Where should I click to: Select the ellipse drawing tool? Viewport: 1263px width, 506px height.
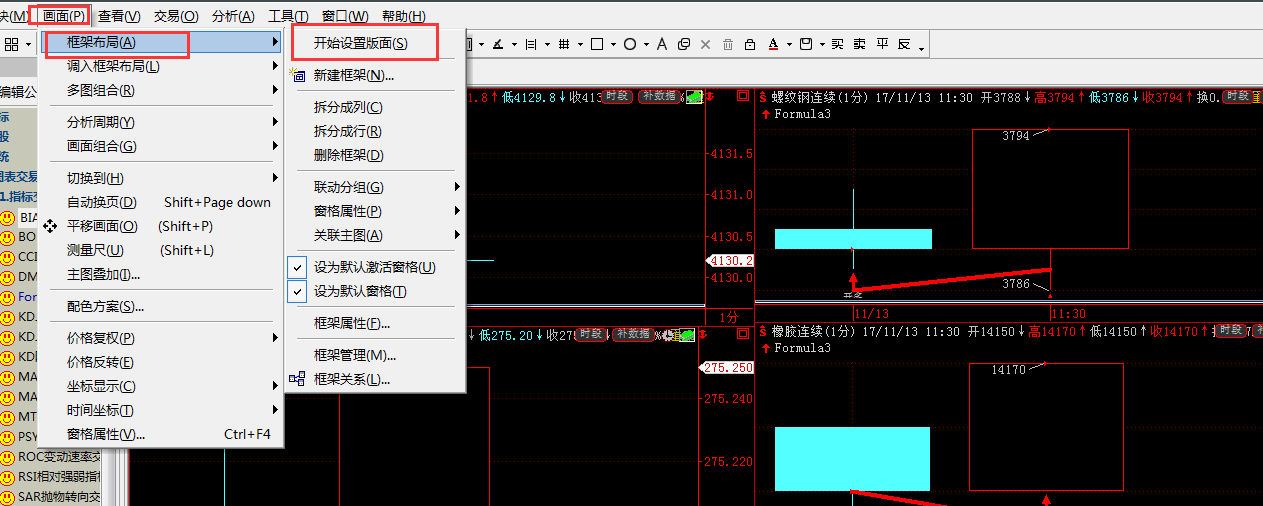pyautogui.click(x=629, y=44)
